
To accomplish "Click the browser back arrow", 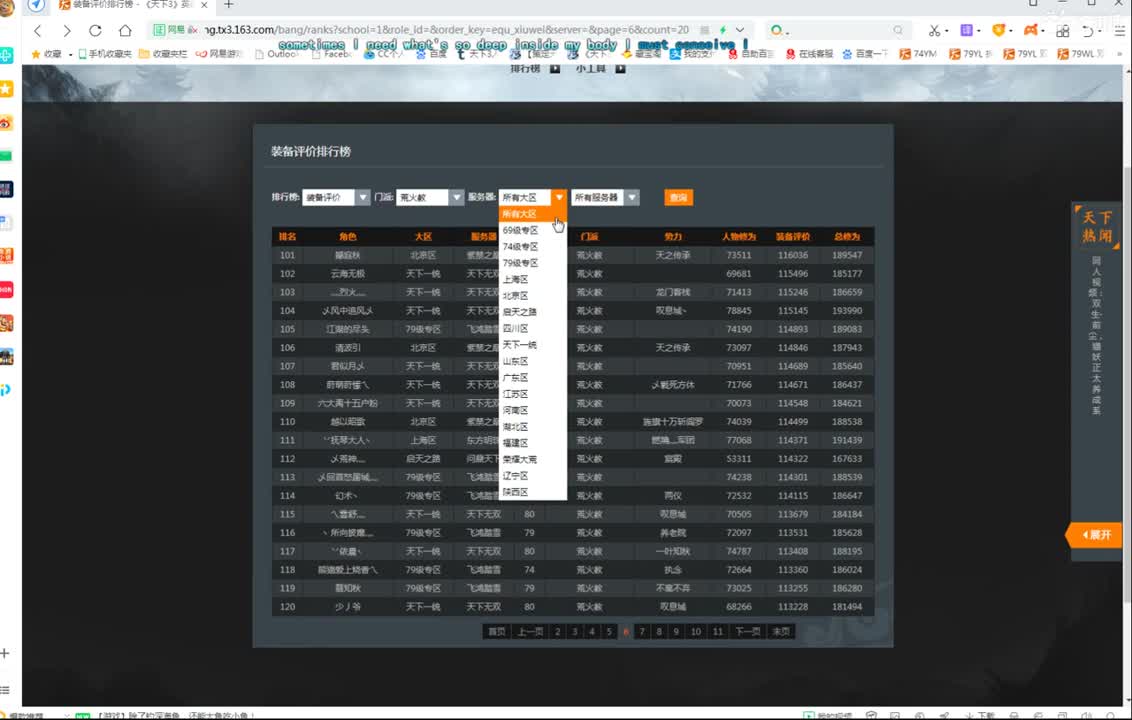I will coord(38,30).
